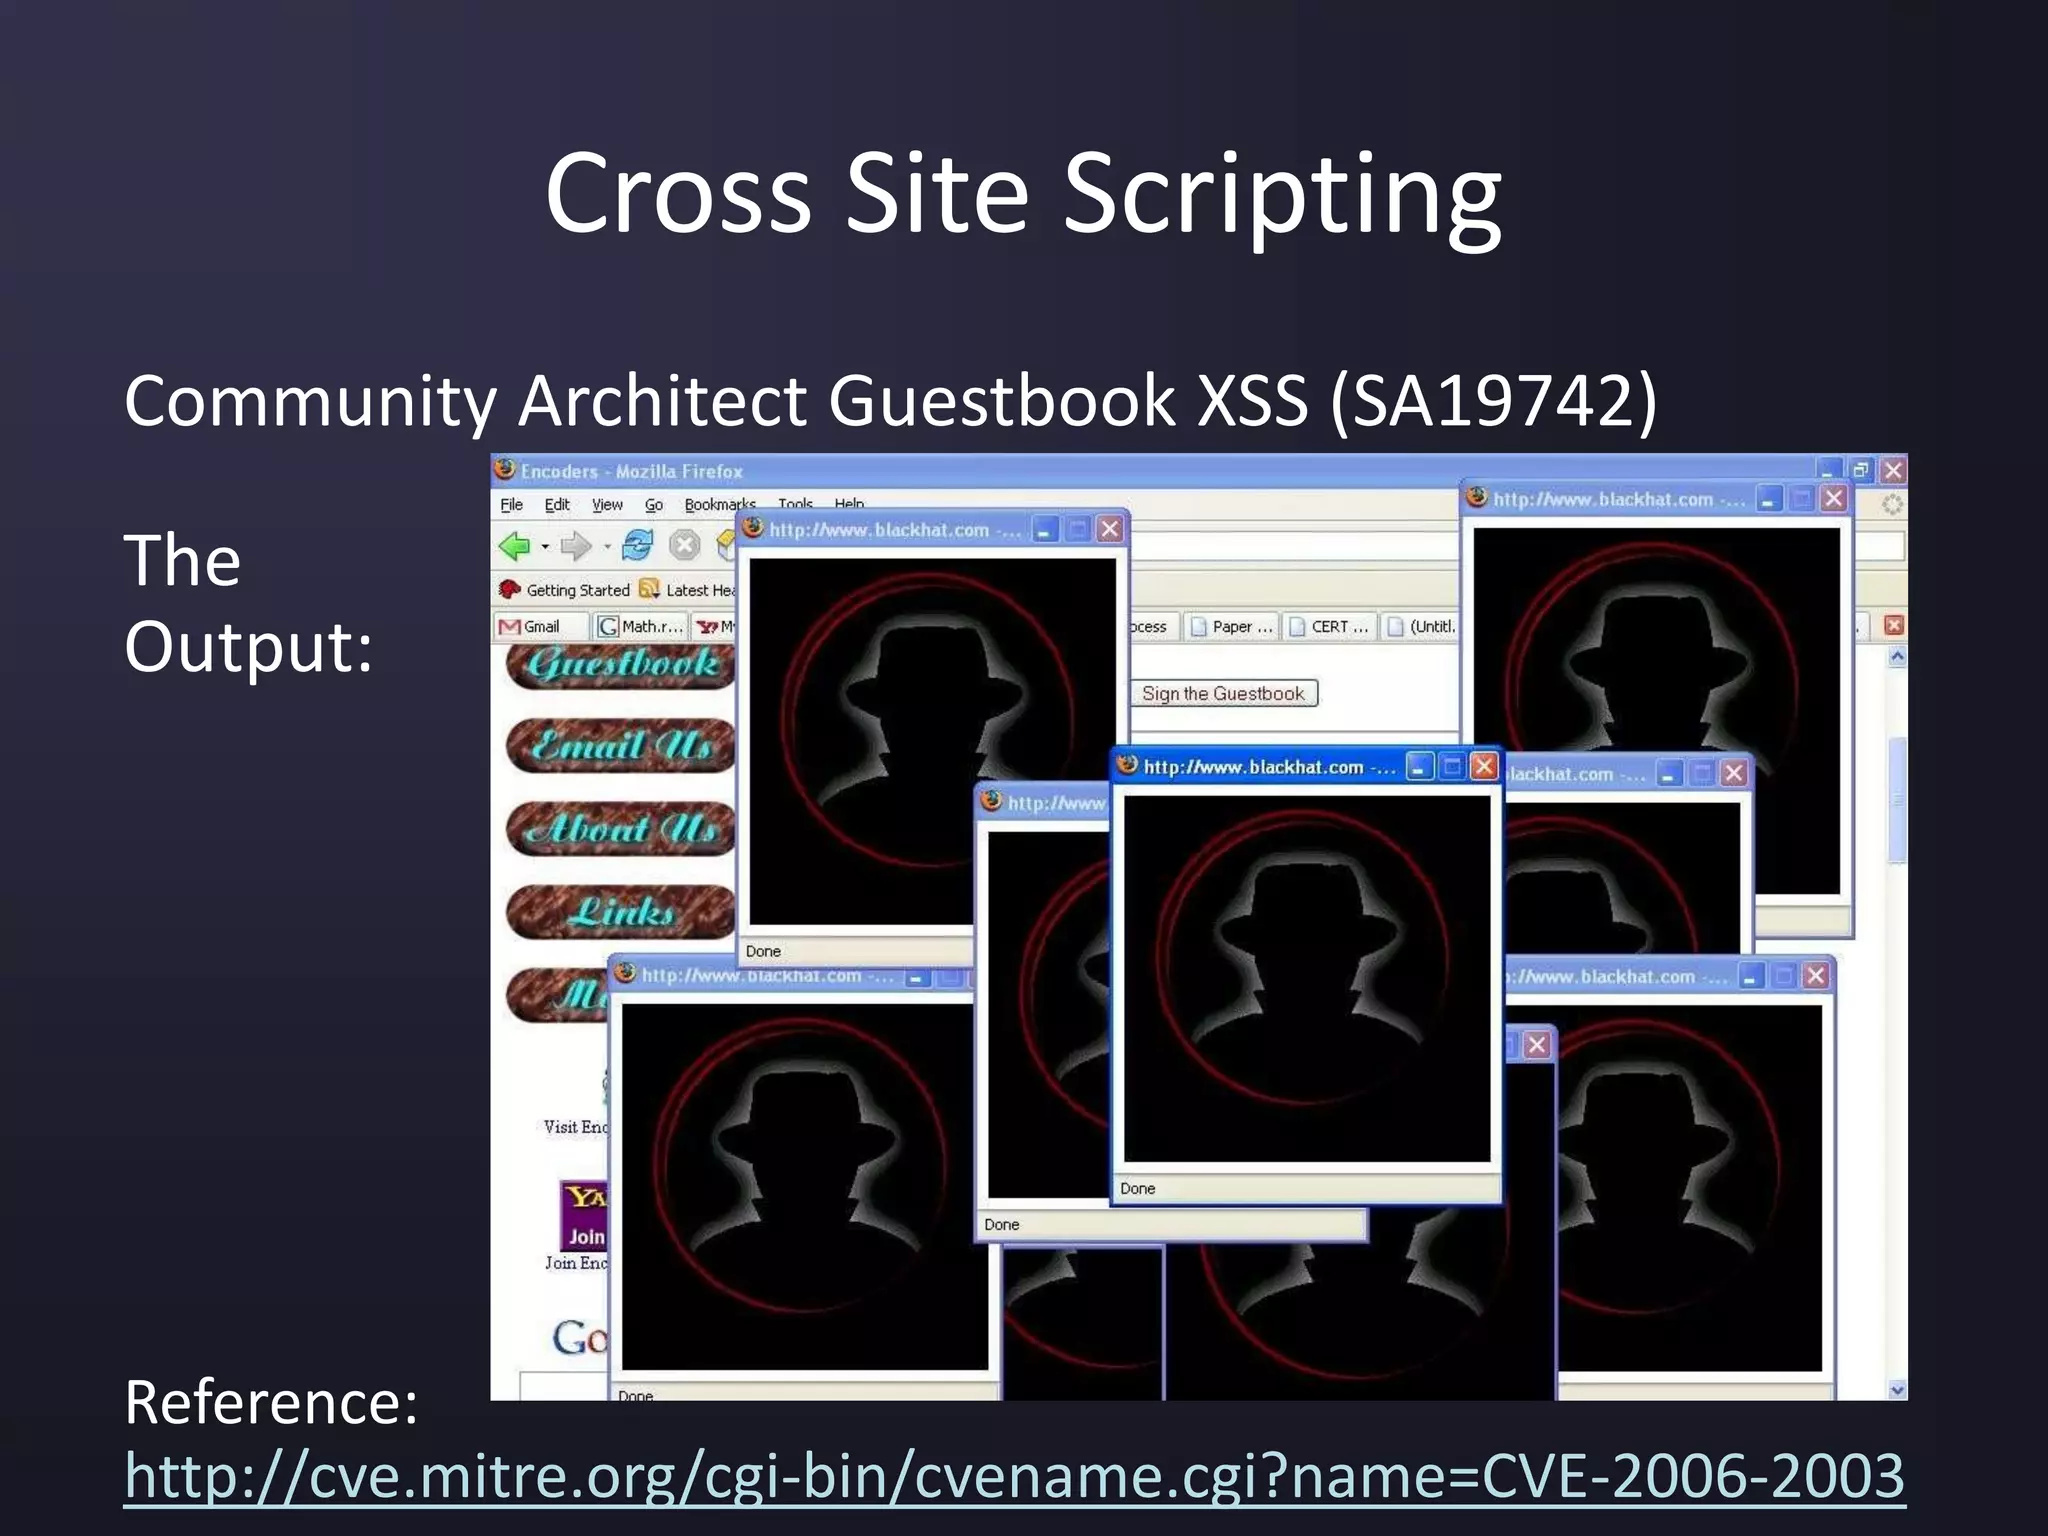Switch to the Gmail tab
2048x1536 pixels.
click(541, 626)
